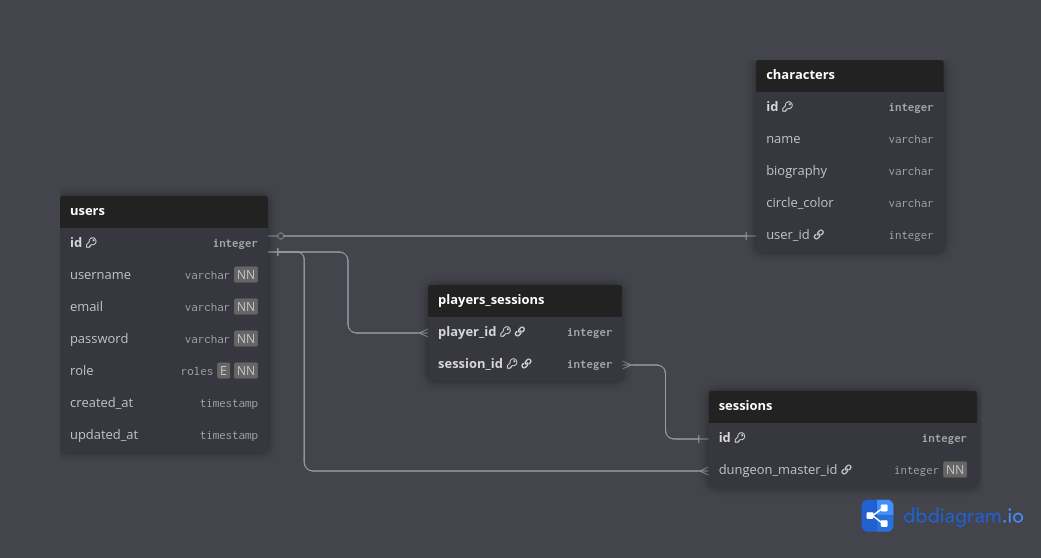Click the roles type on role row
The width and height of the screenshot is (1041, 558).
[197, 371]
